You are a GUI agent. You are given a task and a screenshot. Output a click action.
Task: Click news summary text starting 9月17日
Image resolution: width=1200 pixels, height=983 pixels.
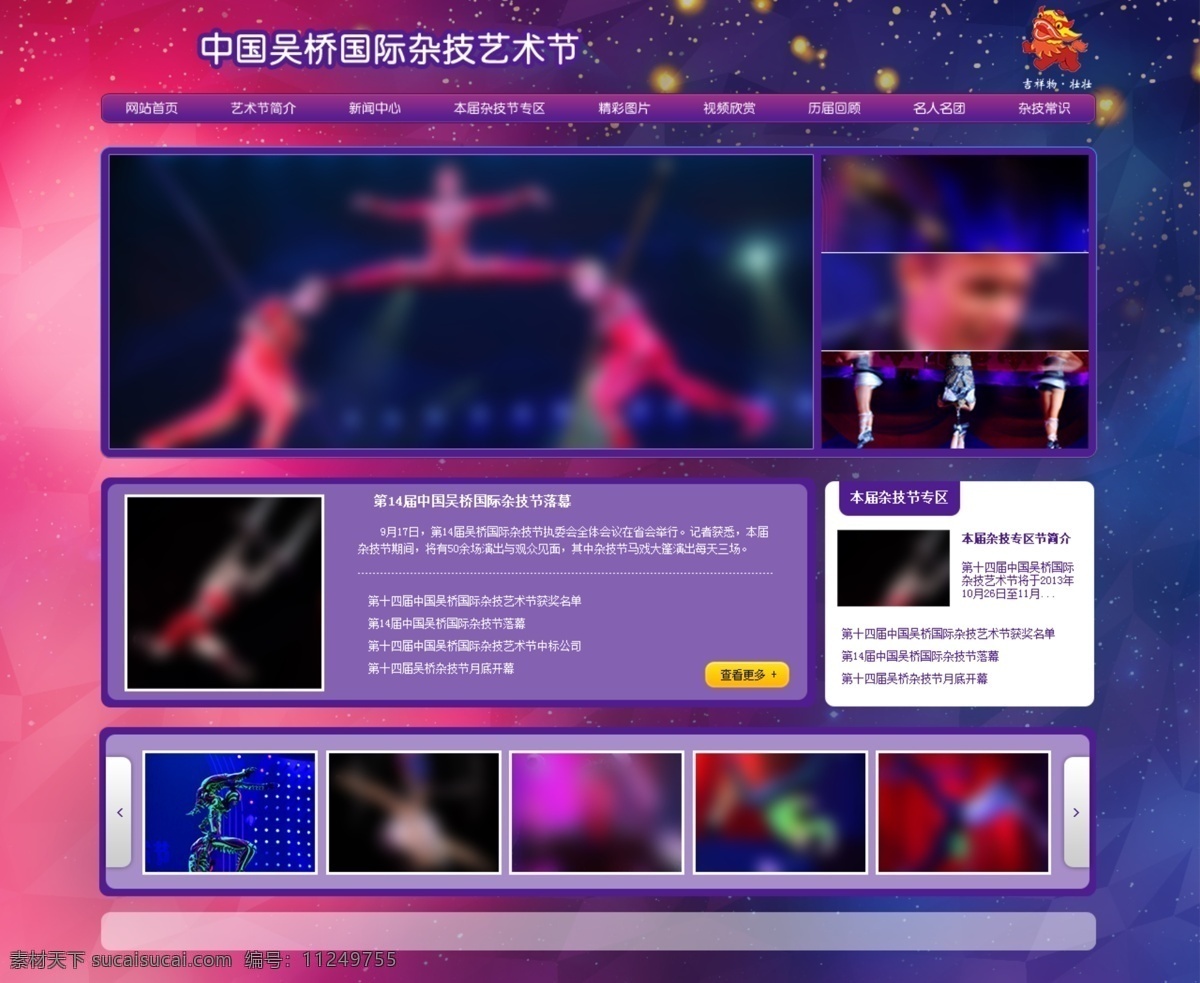click(x=564, y=540)
